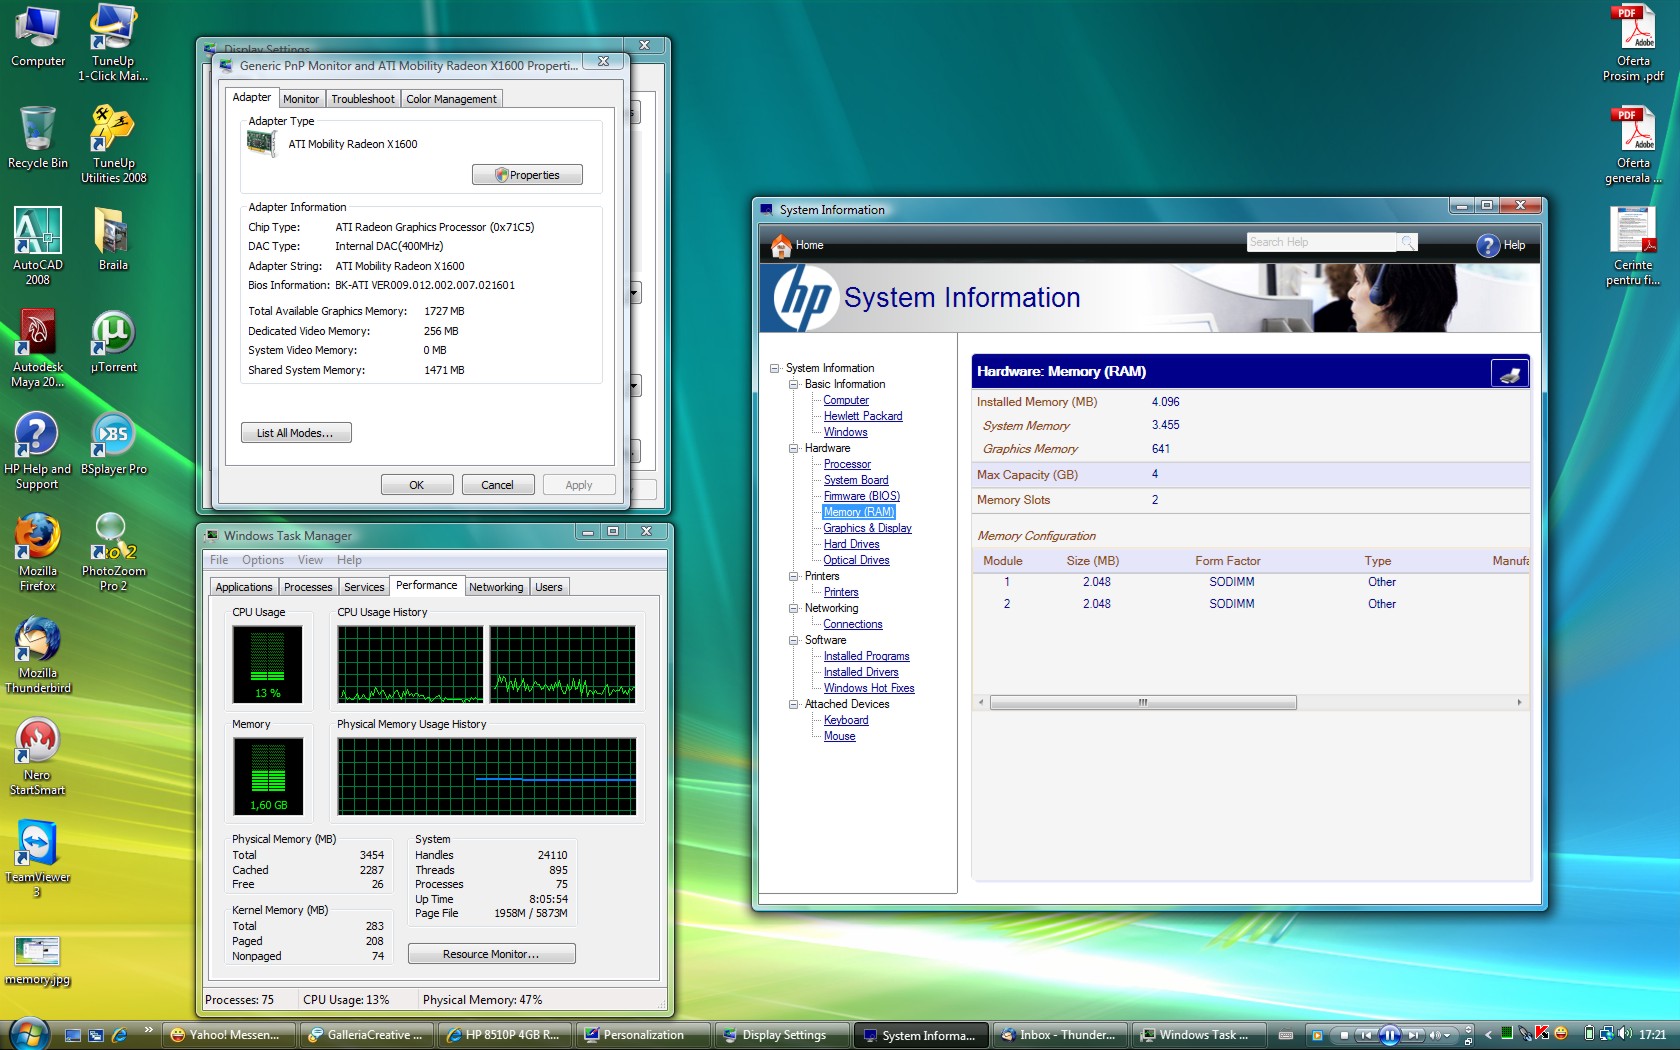This screenshot has height=1050, width=1680.
Task: Open the Oferta Prosim .pdf desktop file
Action: (1633, 42)
